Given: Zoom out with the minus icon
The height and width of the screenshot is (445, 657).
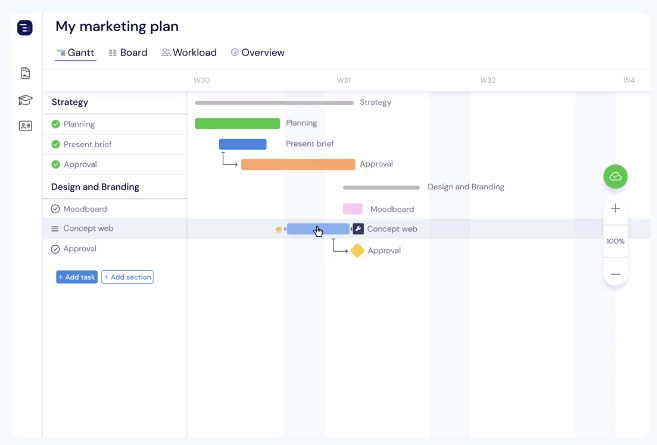Looking at the screenshot, I should click(x=615, y=273).
